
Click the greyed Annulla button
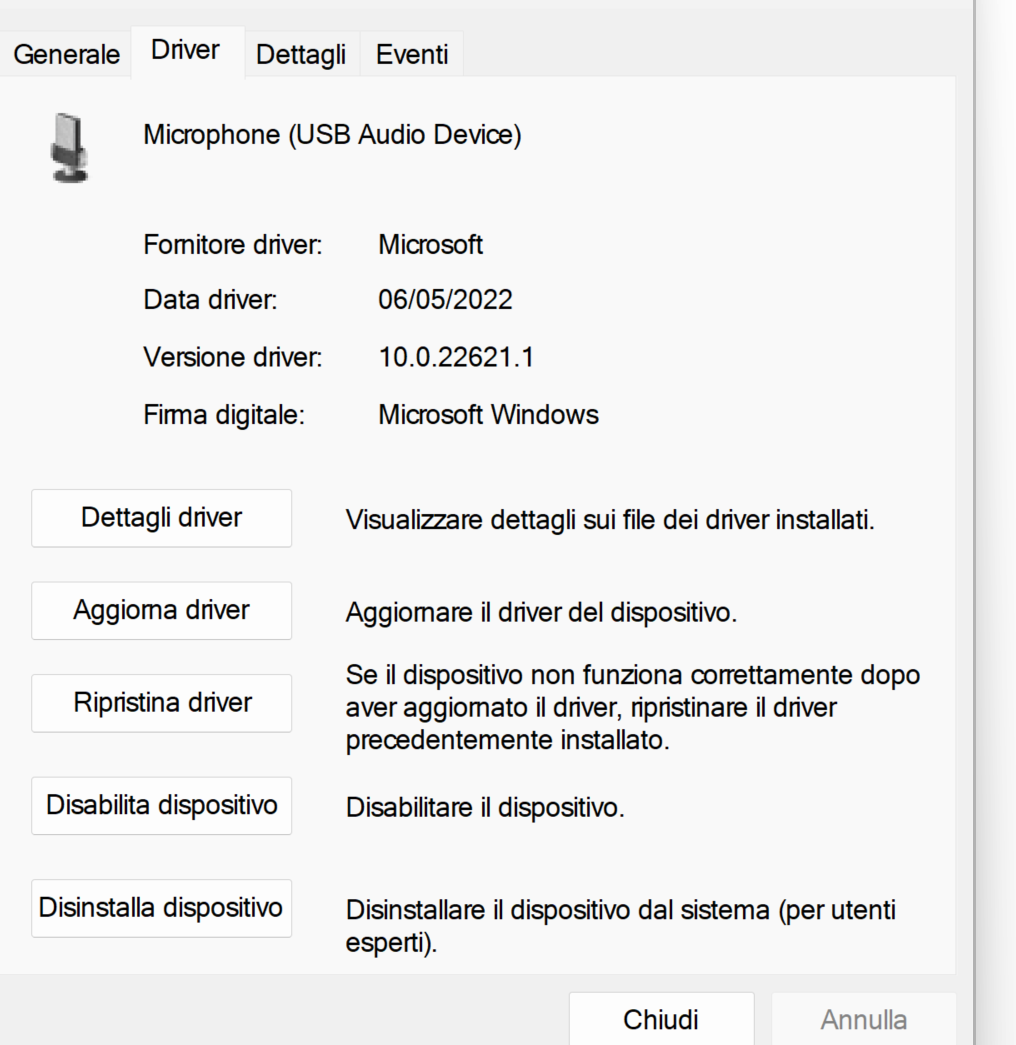pos(863,1019)
